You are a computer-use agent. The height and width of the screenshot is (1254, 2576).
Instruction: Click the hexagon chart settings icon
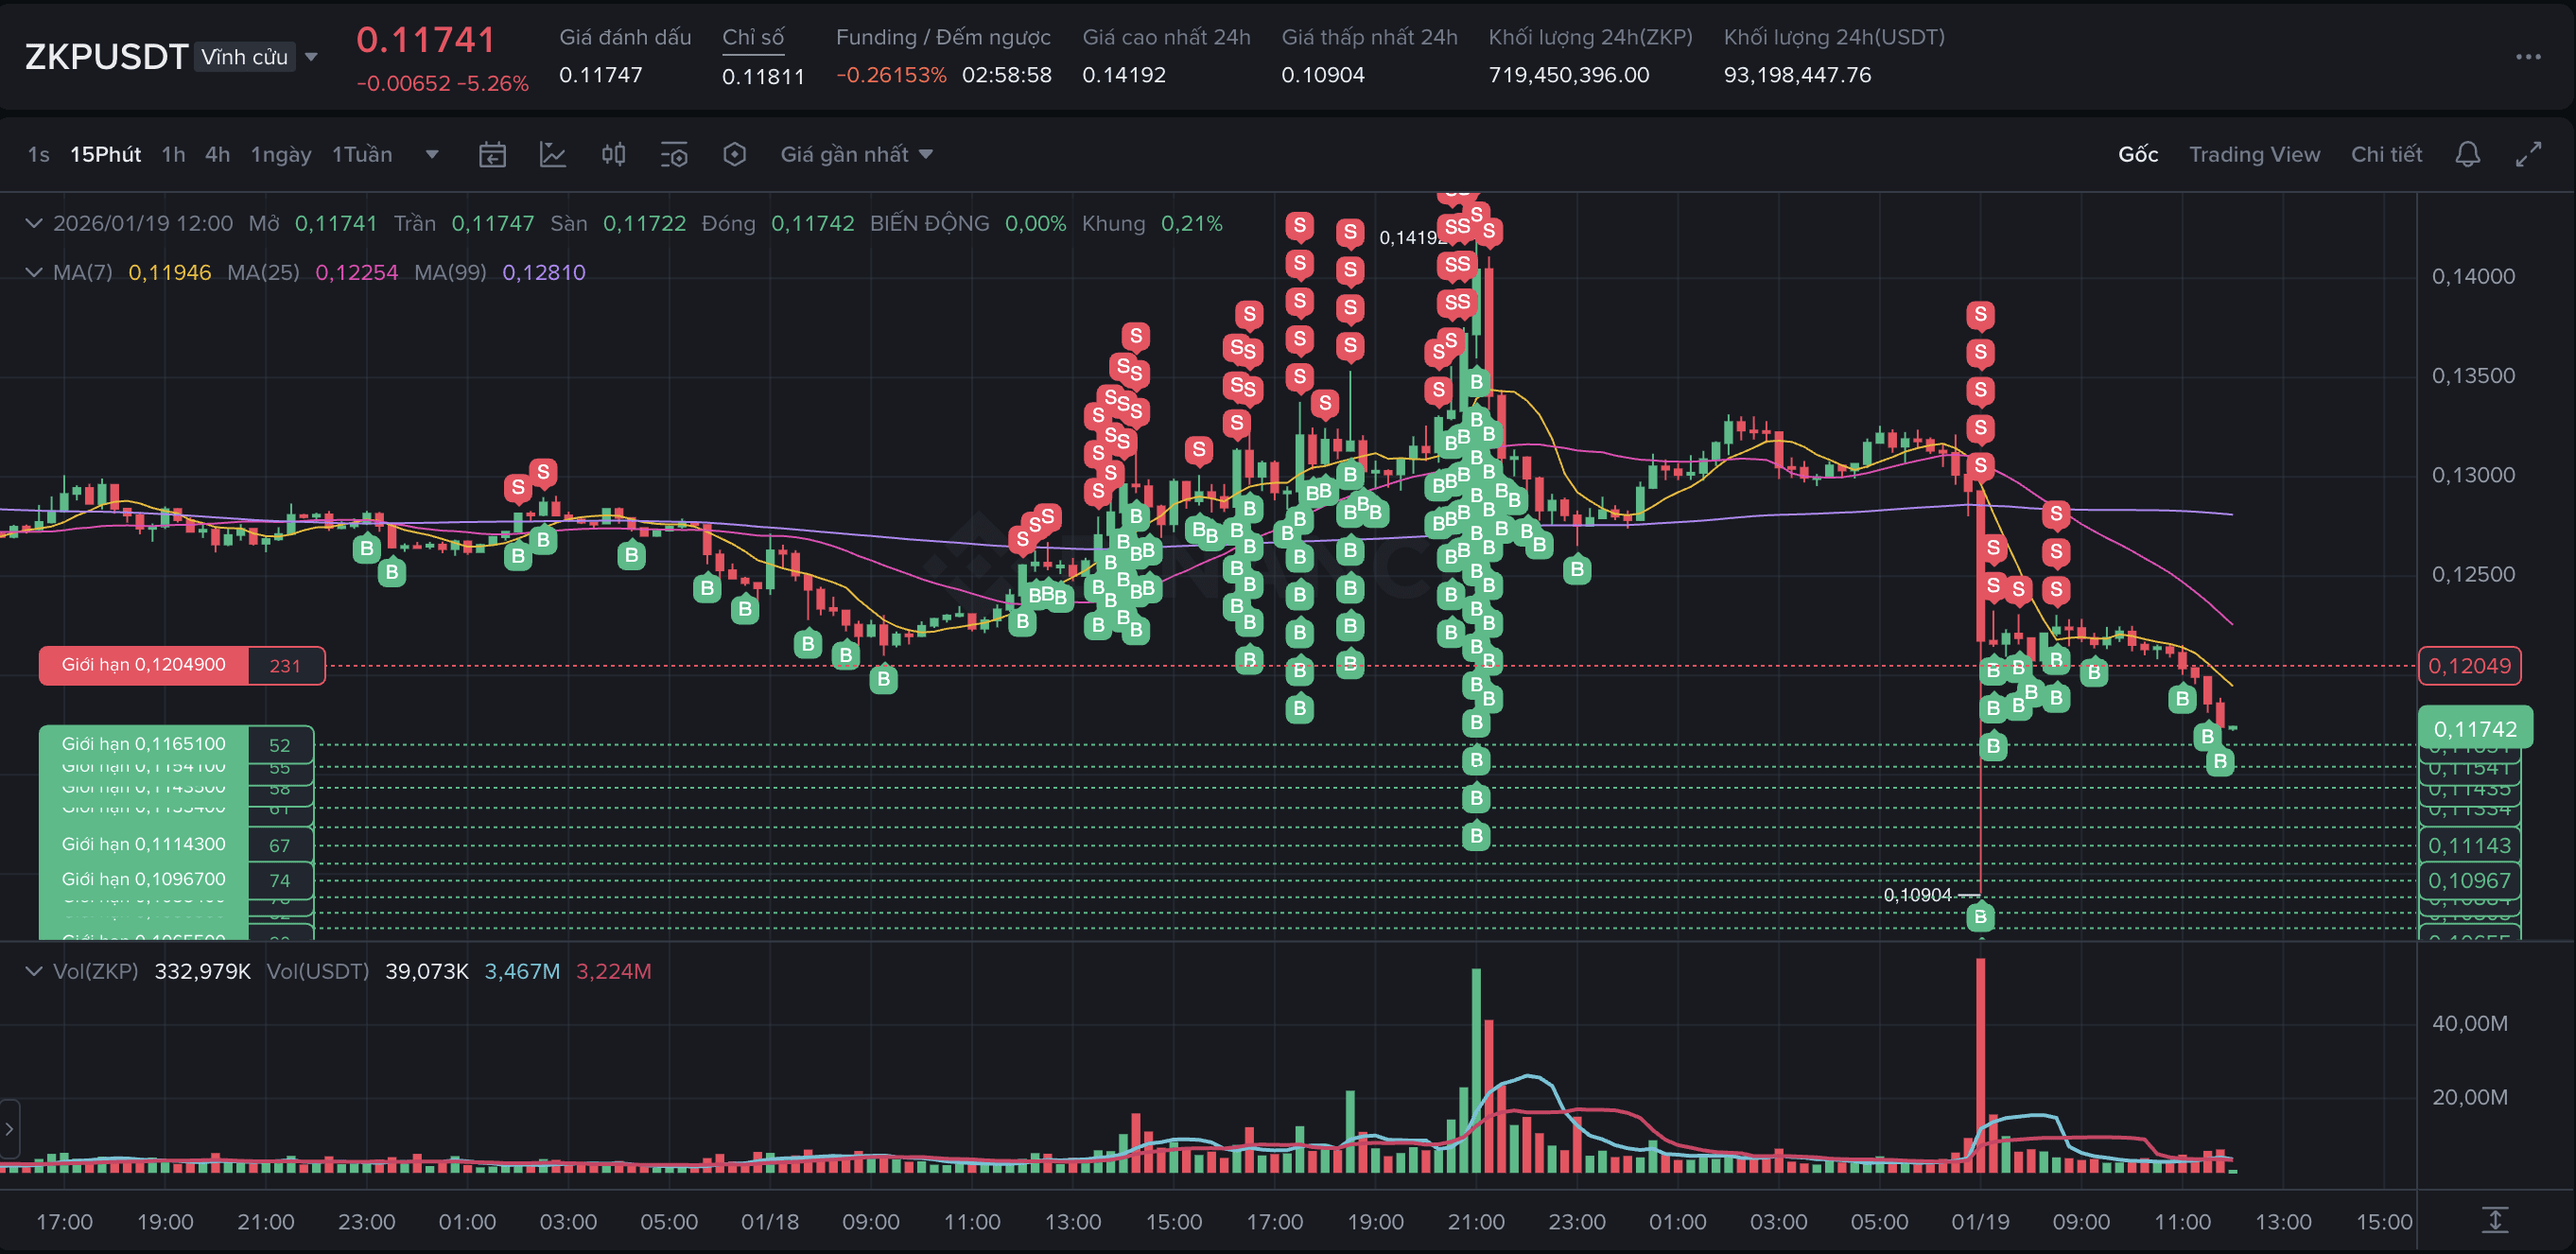click(x=735, y=154)
